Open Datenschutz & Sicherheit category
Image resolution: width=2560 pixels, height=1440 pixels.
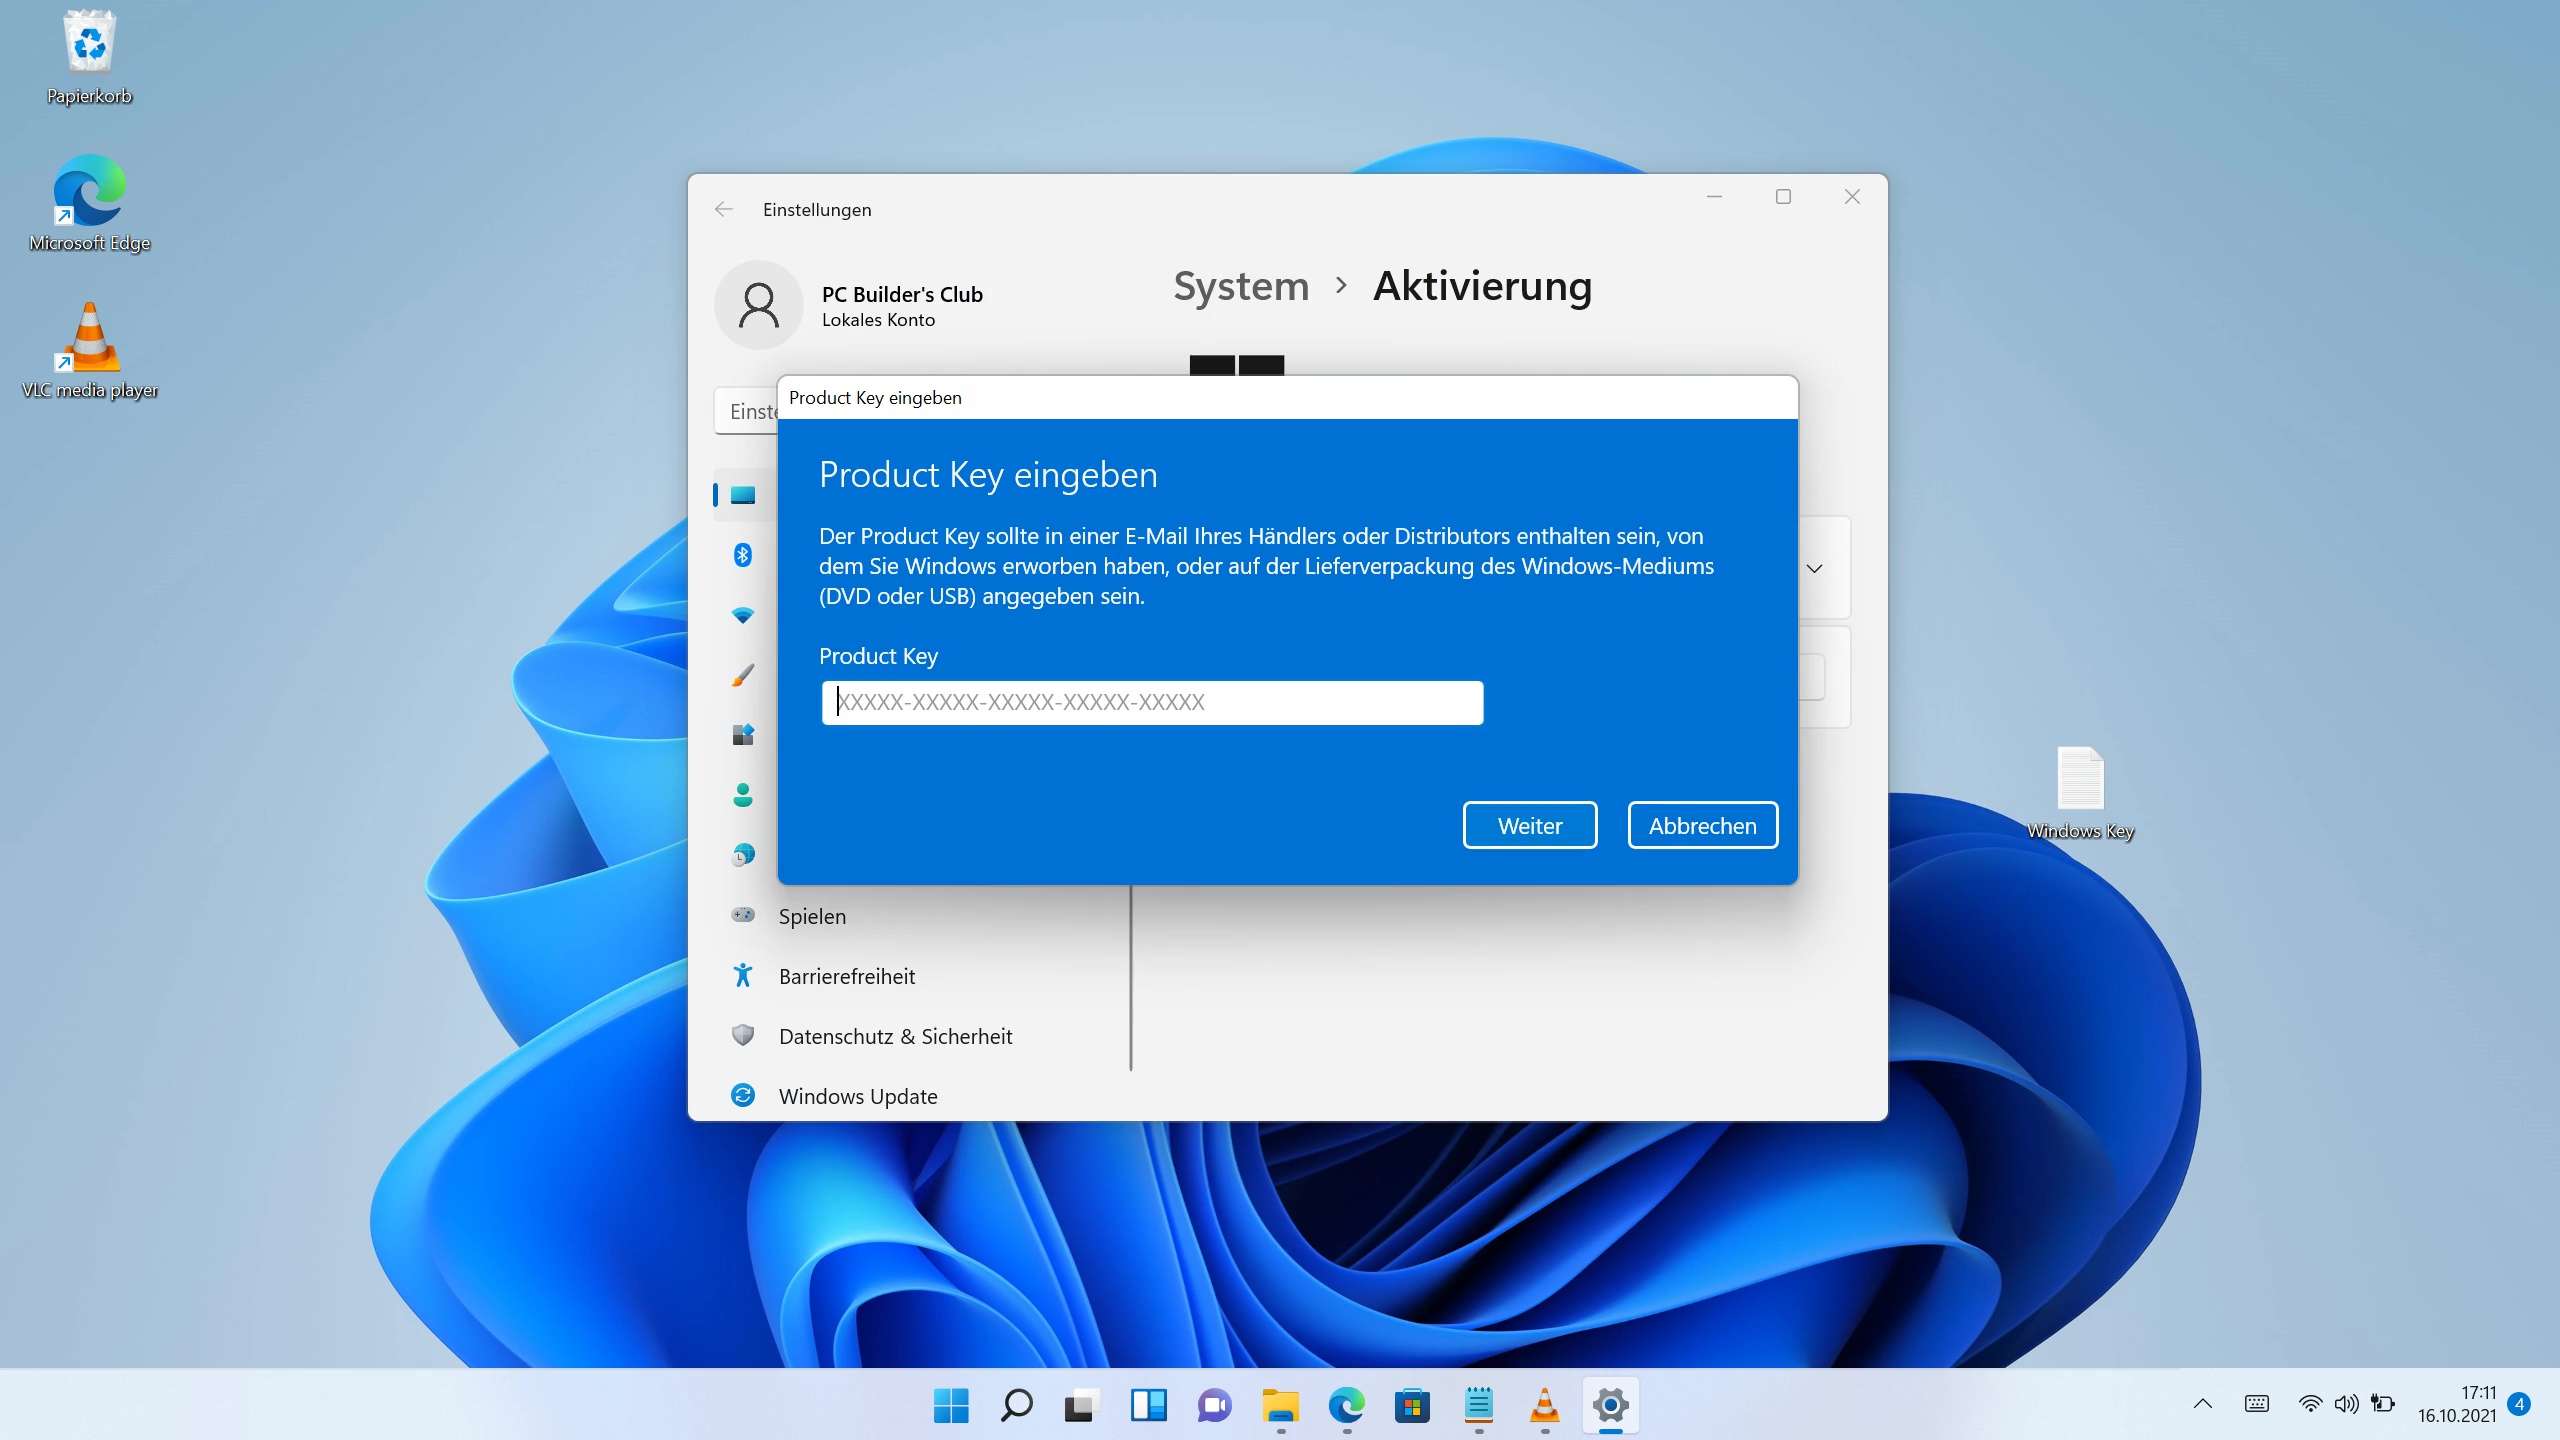pyautogui.click(x=895, y=1036)
